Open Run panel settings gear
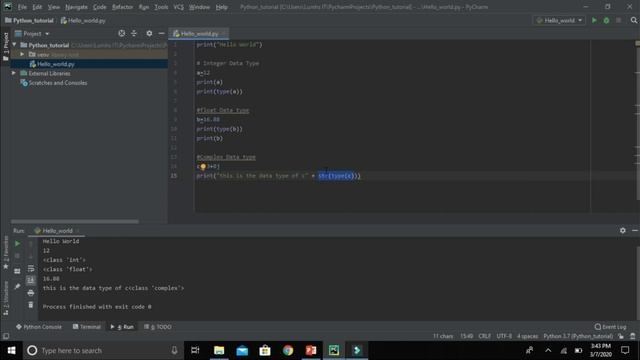The height and width of the screenshot is (360, 640). [622, 231]
